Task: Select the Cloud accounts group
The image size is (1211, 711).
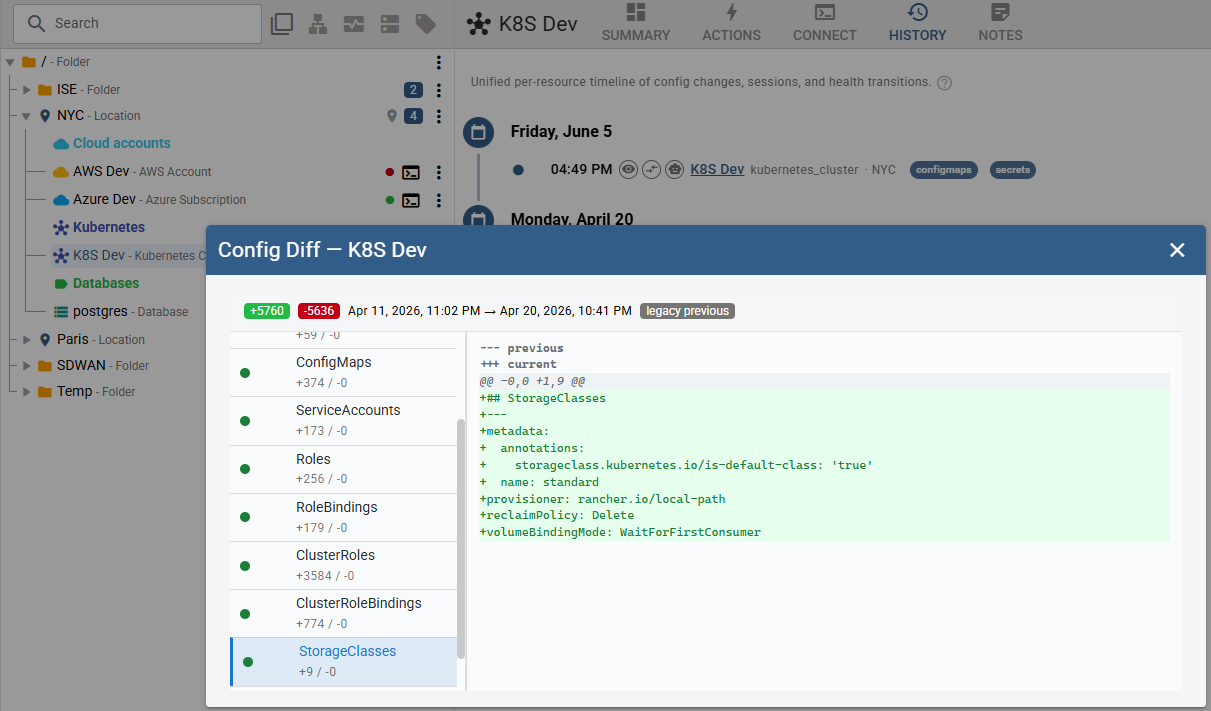Action: coord(121,143)
